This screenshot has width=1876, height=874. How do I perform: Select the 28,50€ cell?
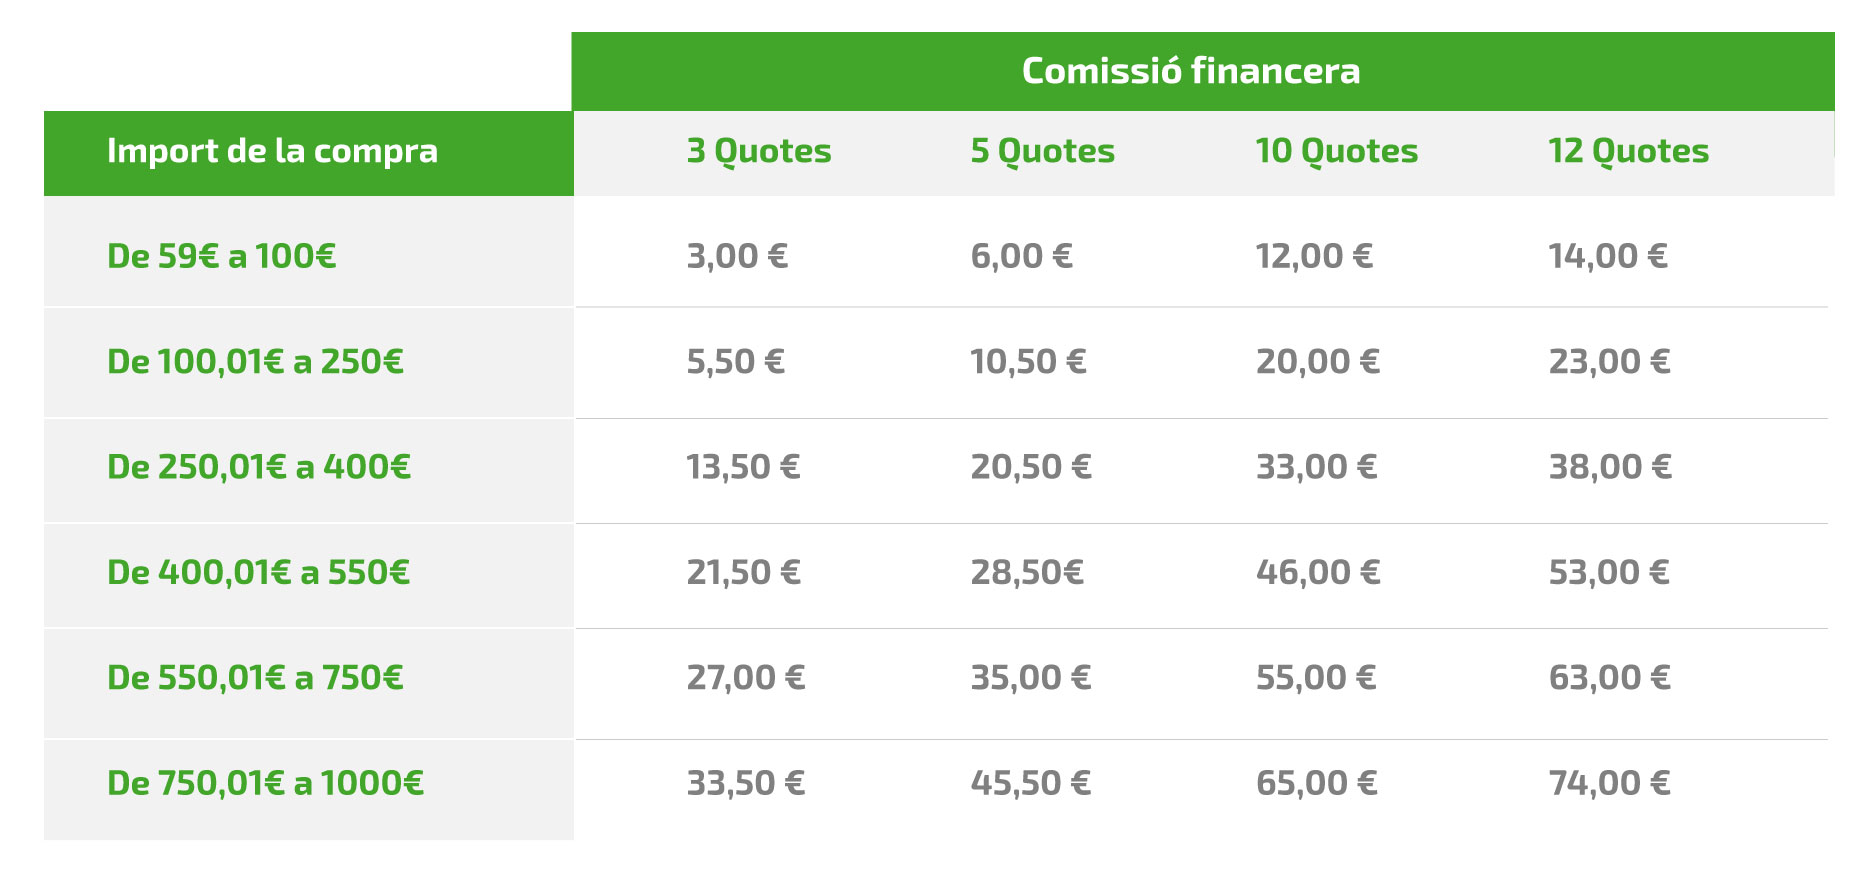[x=1027, y=572]
